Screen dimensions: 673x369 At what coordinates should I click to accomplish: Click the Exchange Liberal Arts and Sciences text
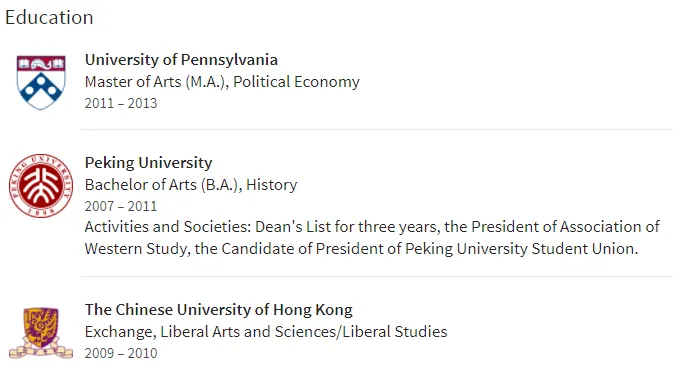tap(266, 332)
